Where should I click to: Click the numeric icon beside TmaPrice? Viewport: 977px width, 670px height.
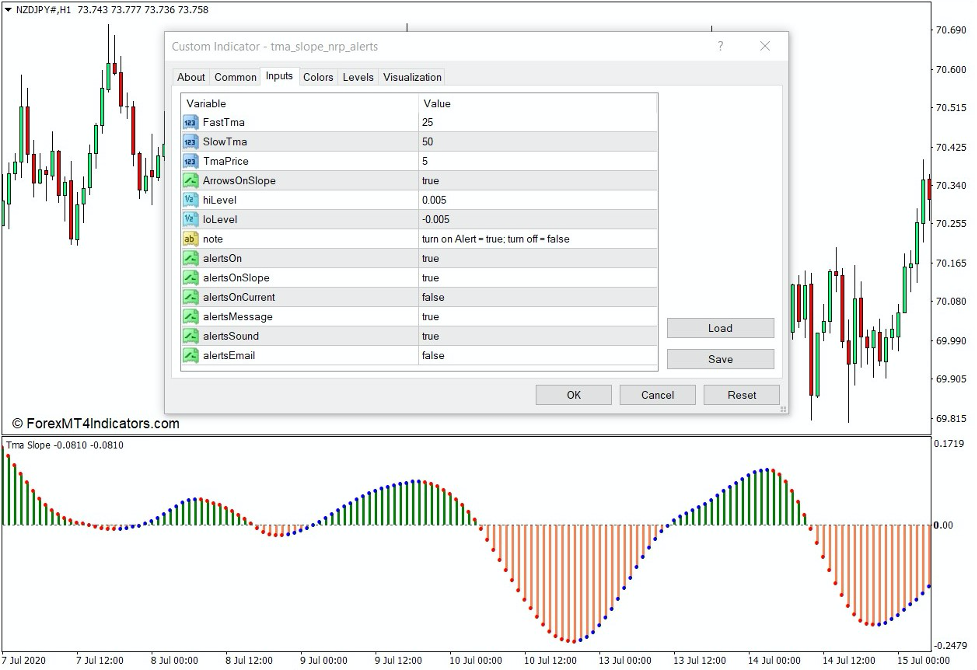[190, 161]
